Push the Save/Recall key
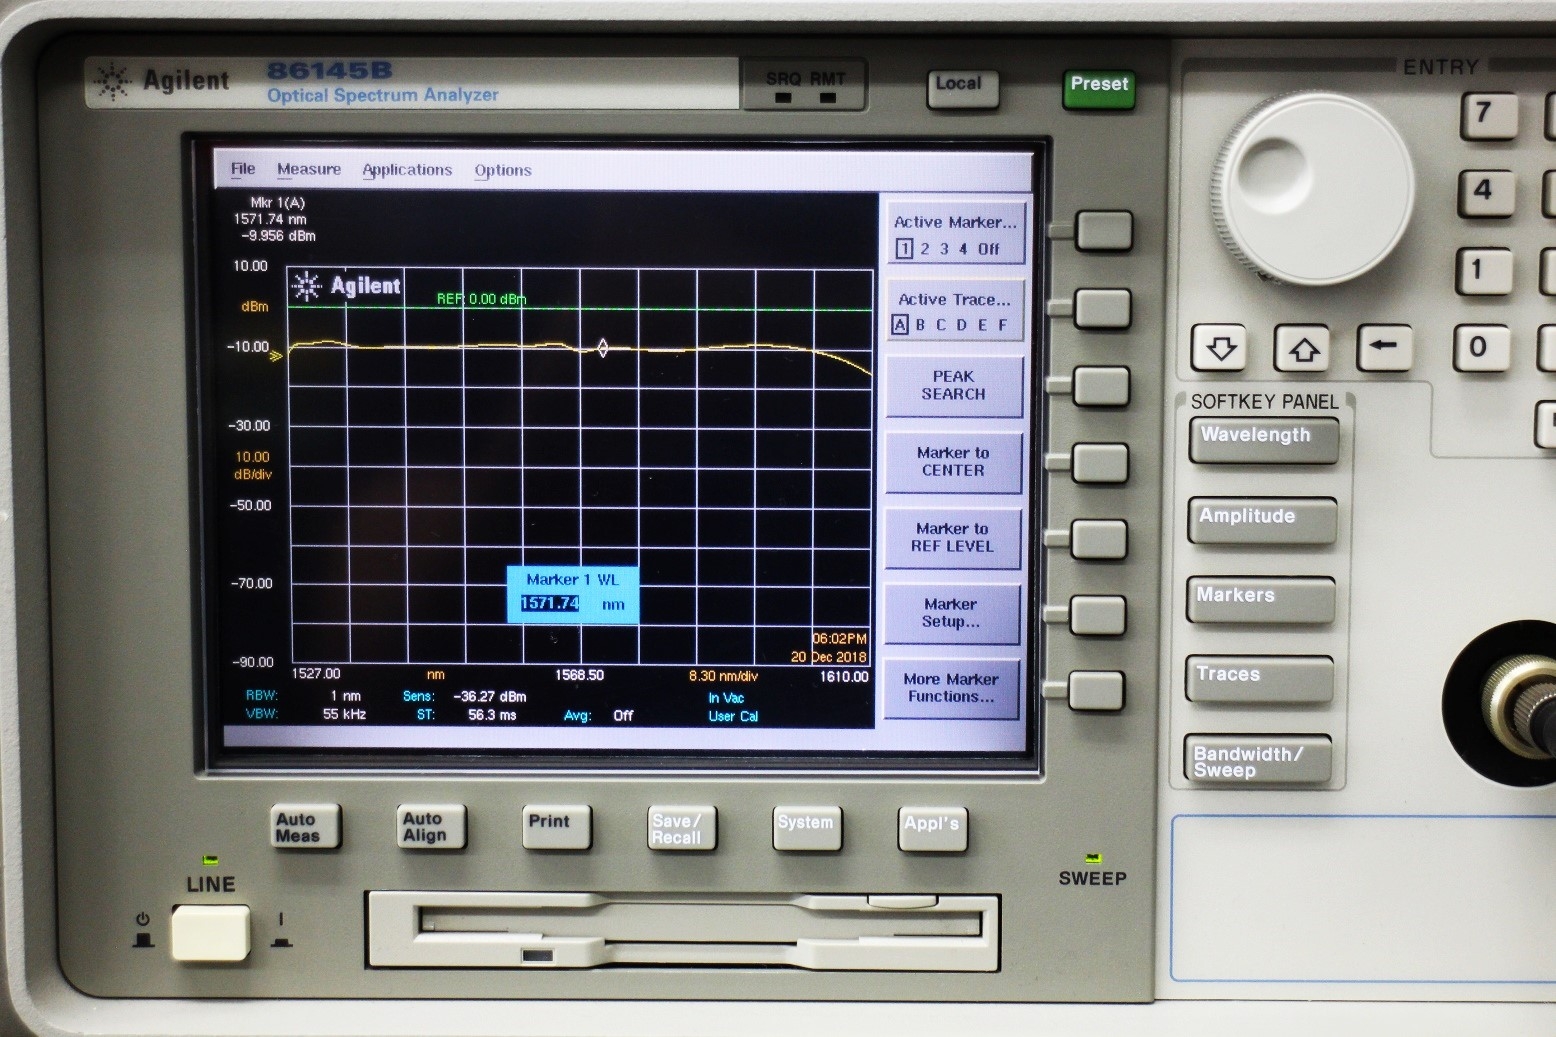1556x1037 pixels. point(682,829)
